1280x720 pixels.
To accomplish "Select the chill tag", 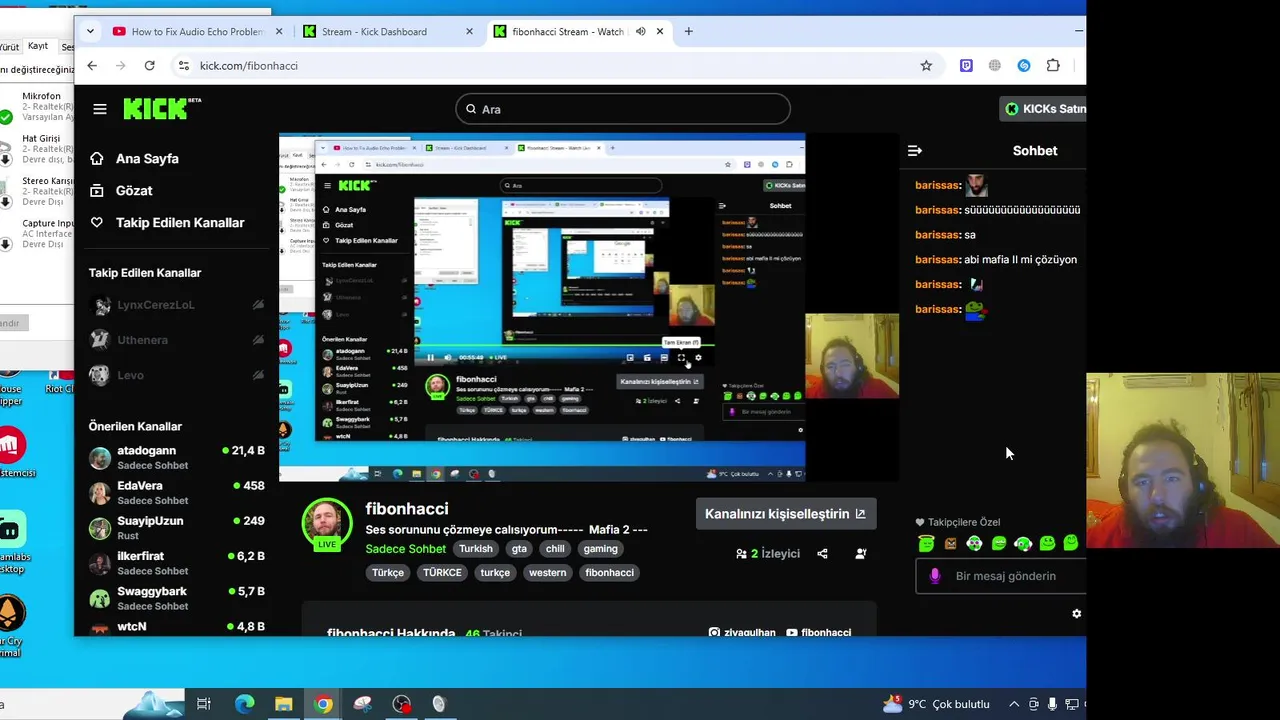I will tap(555, 549).
